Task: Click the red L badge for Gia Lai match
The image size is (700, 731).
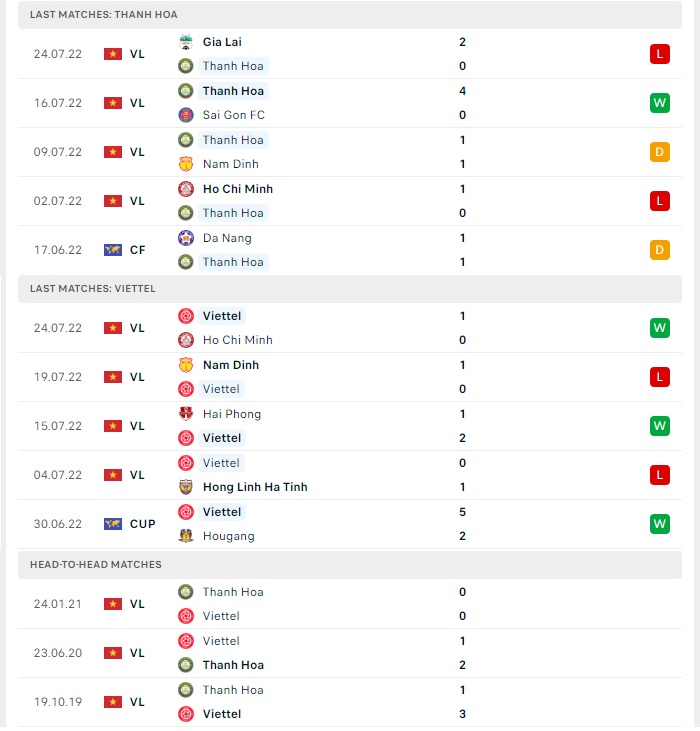Action: point(659,54)
